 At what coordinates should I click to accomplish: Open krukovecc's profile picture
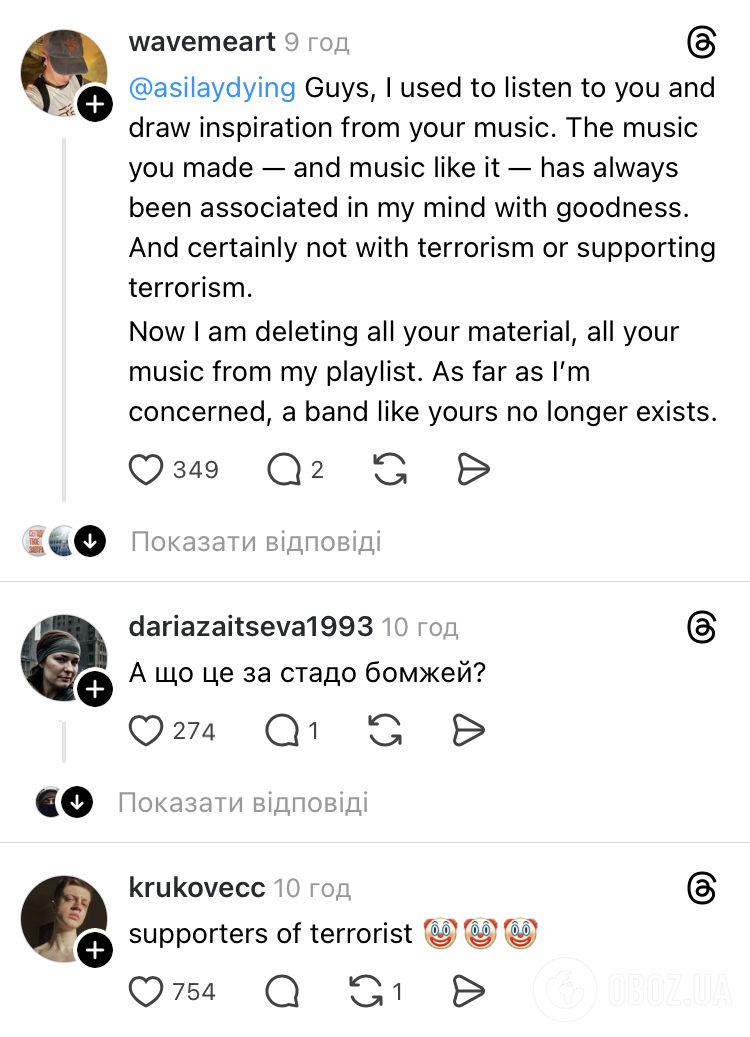(x=63, y=917)
